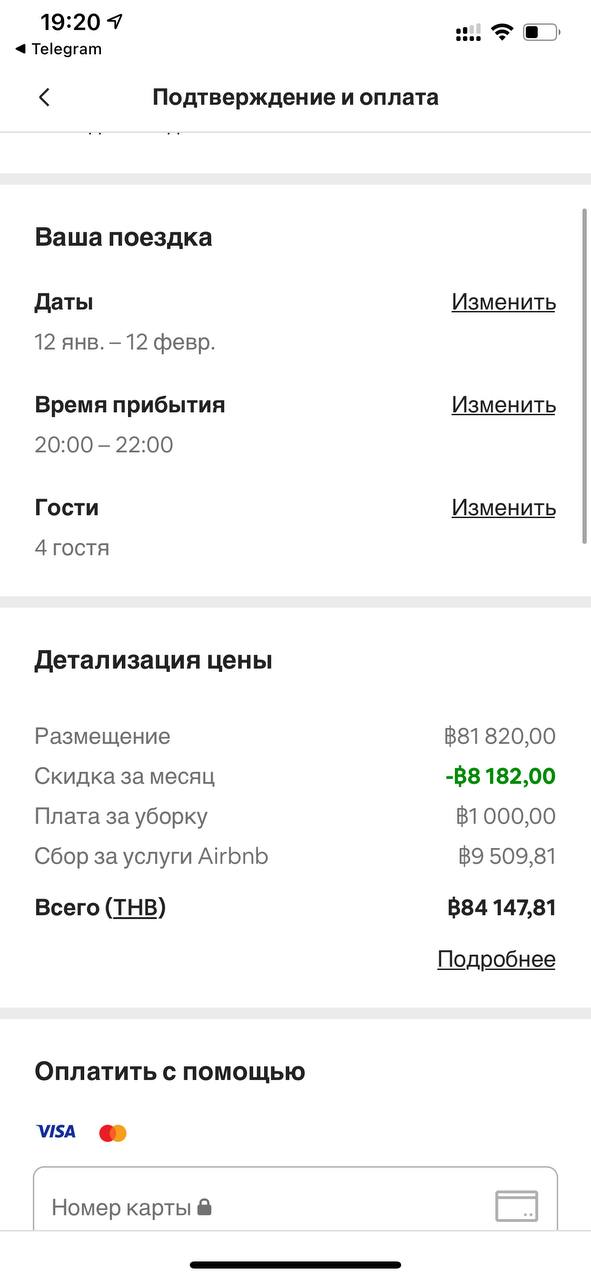Tap the THB currency link
This screenshot has height=1280, width=591.
[135, 908]
